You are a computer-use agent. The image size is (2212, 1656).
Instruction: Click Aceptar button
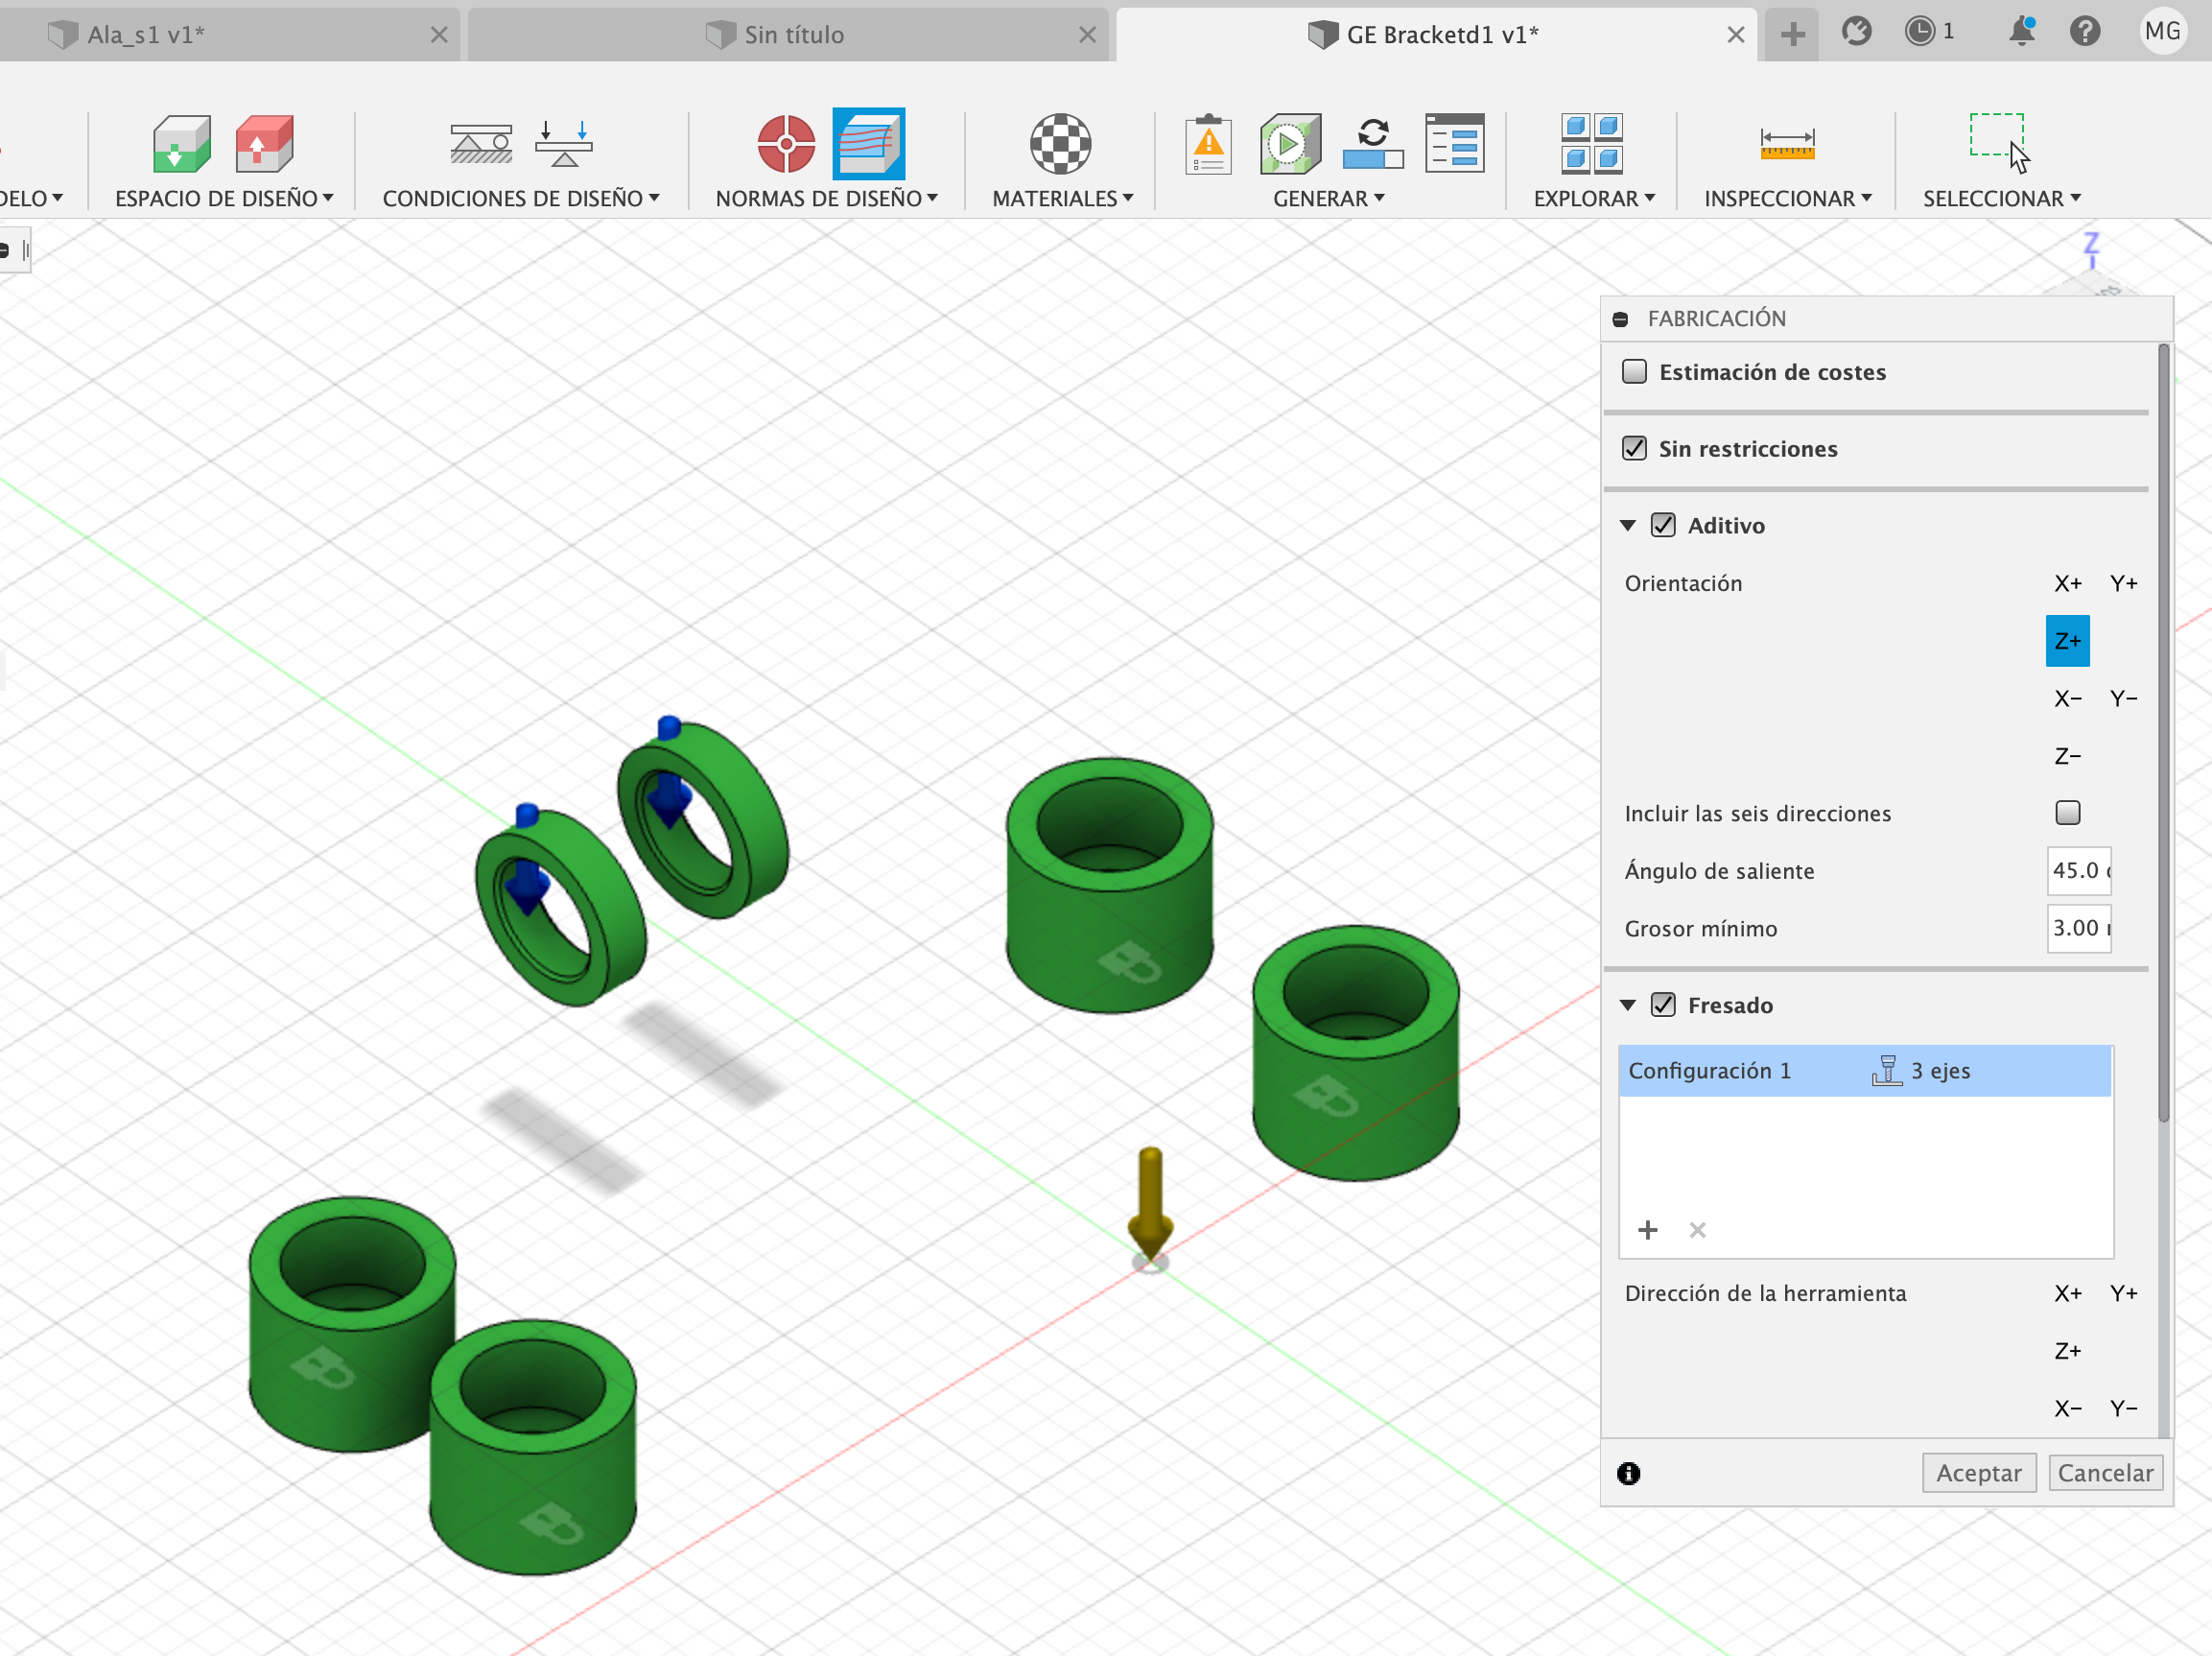(1978, 1473)
